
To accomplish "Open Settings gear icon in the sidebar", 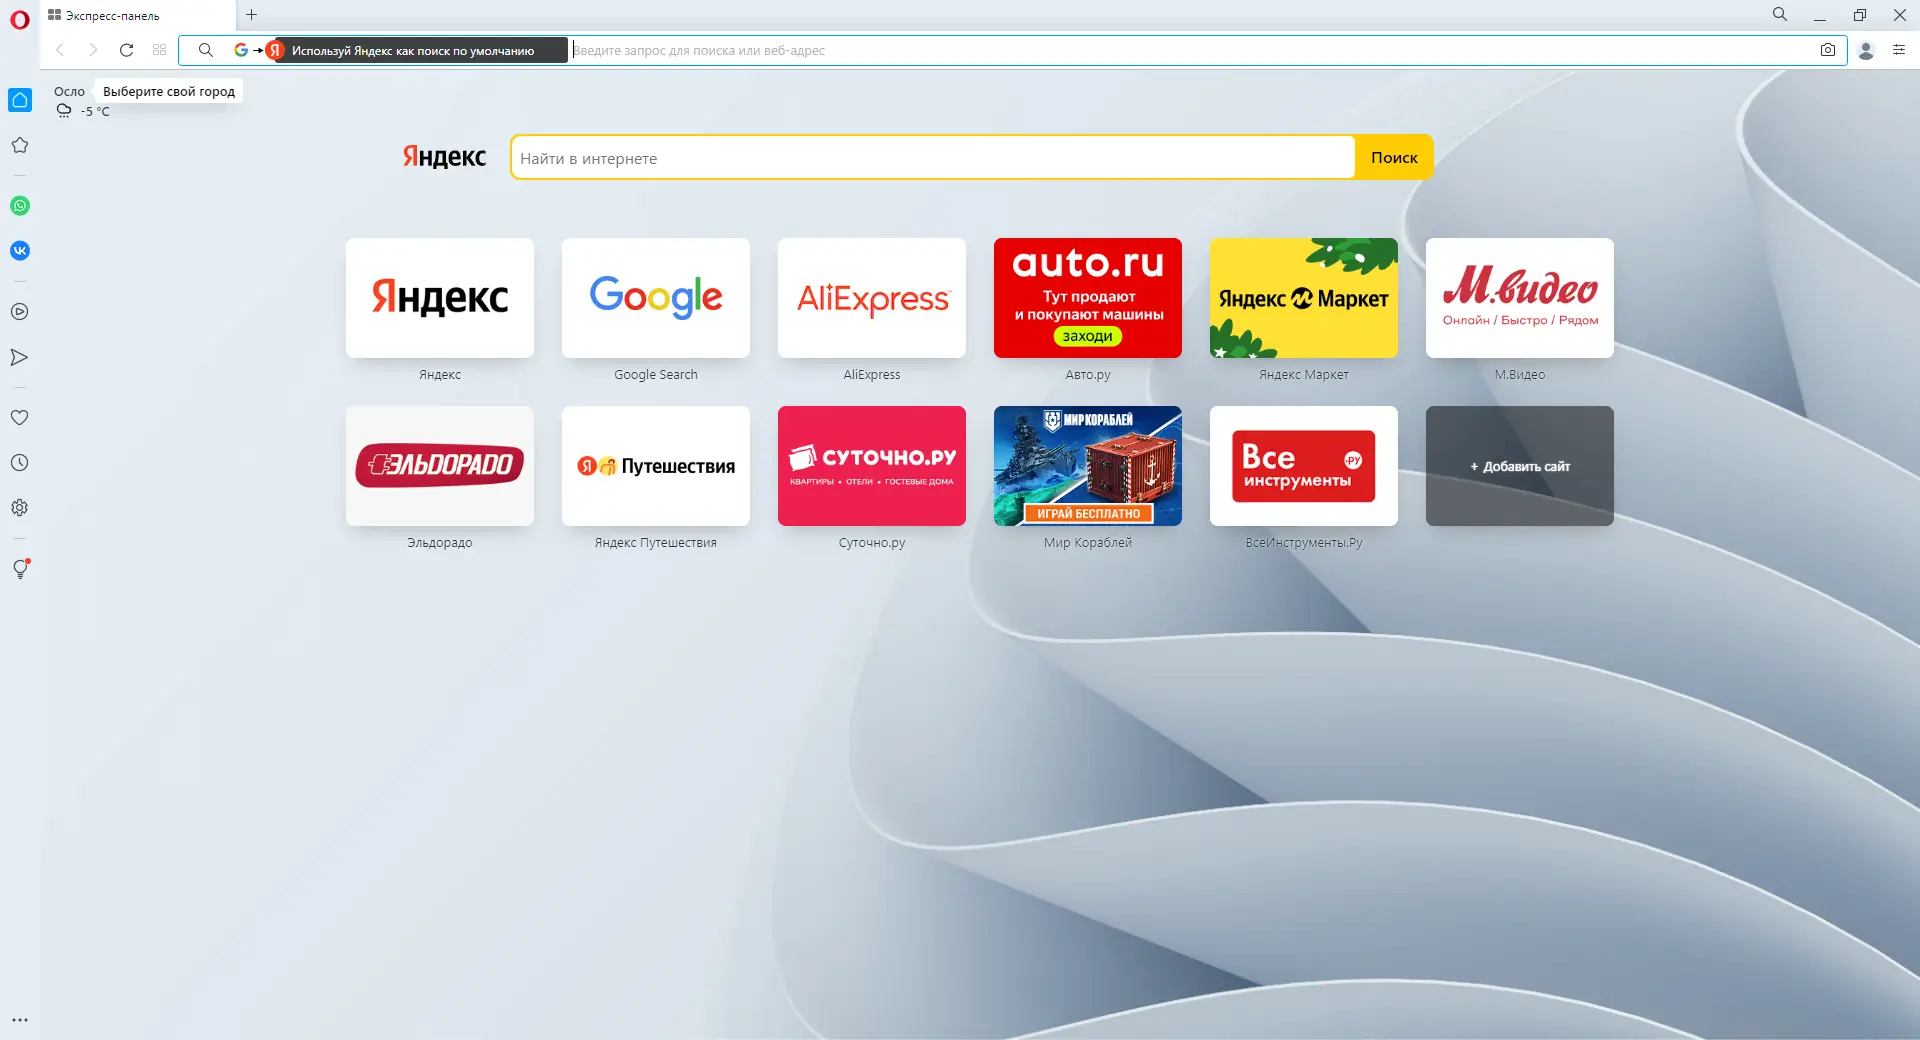I will [20, 508].
